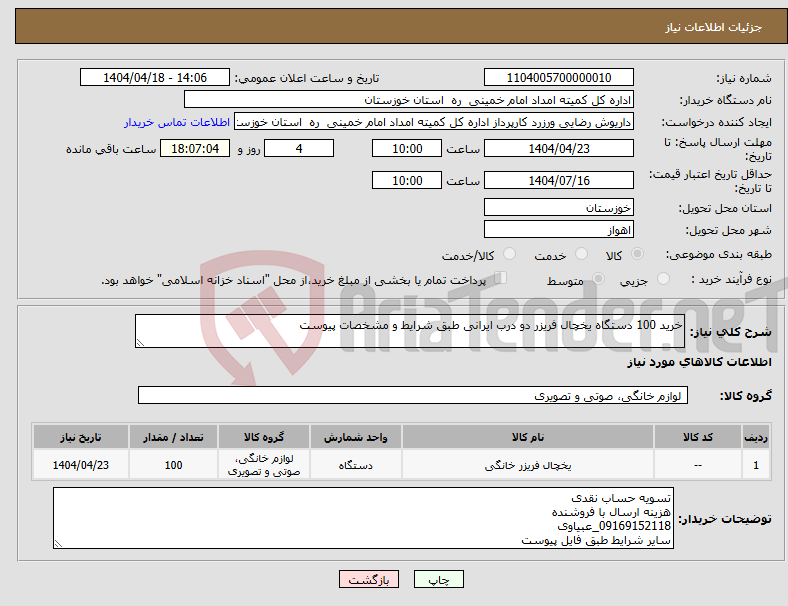Click the price validity date 1404/07/16 field

[x=559, y=180]
